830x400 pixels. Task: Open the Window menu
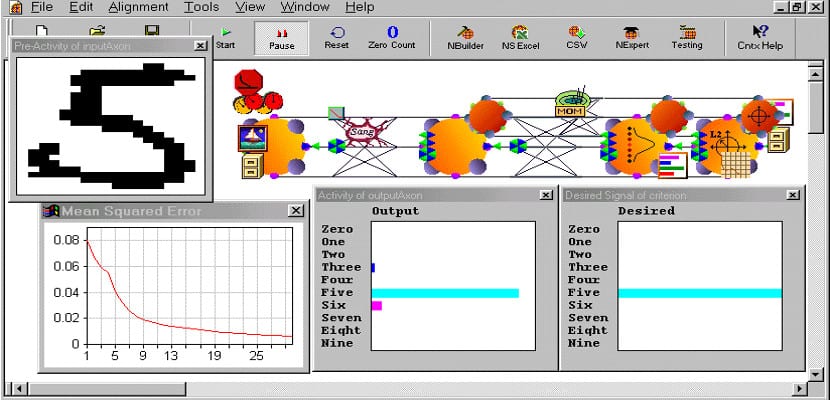(x=305, y=7)
